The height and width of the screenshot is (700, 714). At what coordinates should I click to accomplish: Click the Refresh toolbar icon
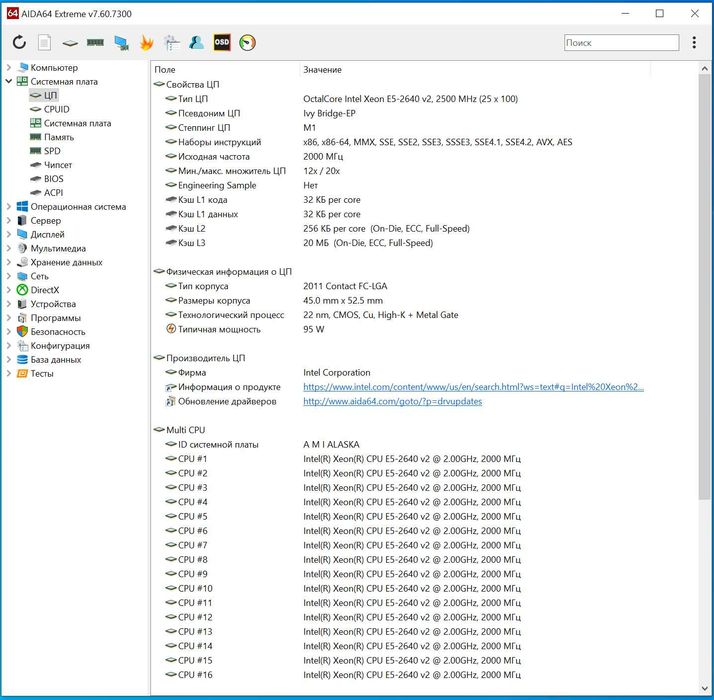(19, 42)
